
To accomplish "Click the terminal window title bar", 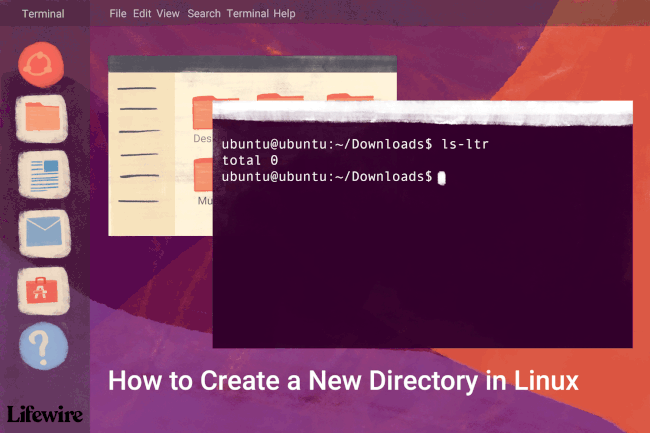I will click(422, 111).
